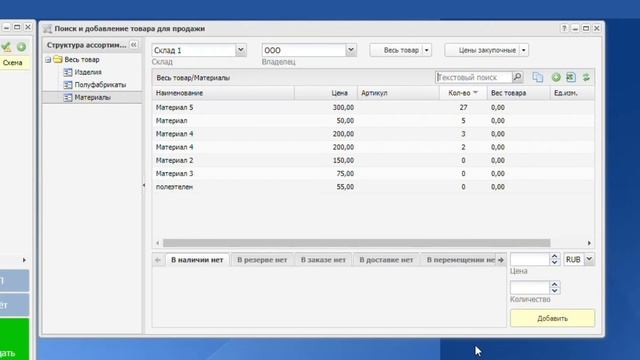Image resolution: width=640 pixels, height=360 pixels.
Task: Select the Материал 4 row with quantity 2
Action: click(373, 147)
